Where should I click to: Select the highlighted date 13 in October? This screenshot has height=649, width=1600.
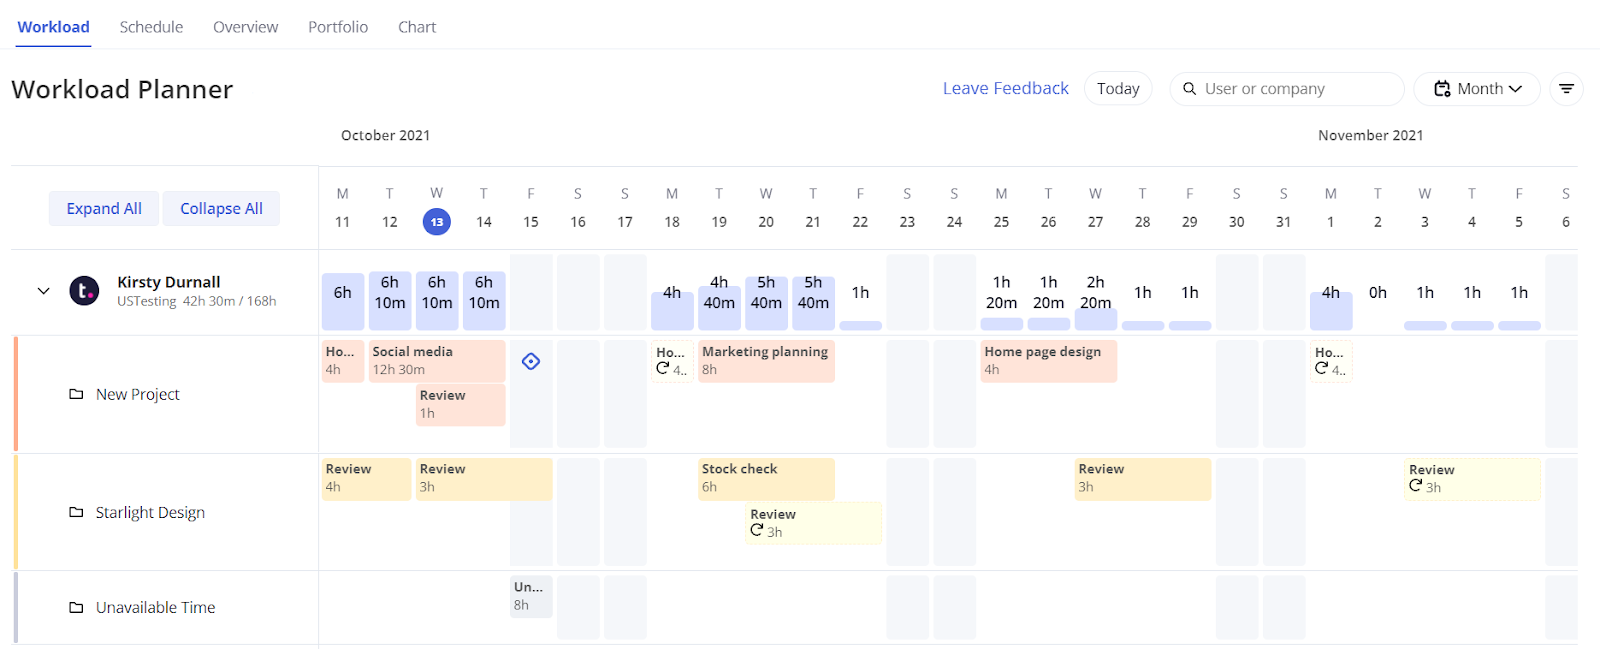[436, 222]
